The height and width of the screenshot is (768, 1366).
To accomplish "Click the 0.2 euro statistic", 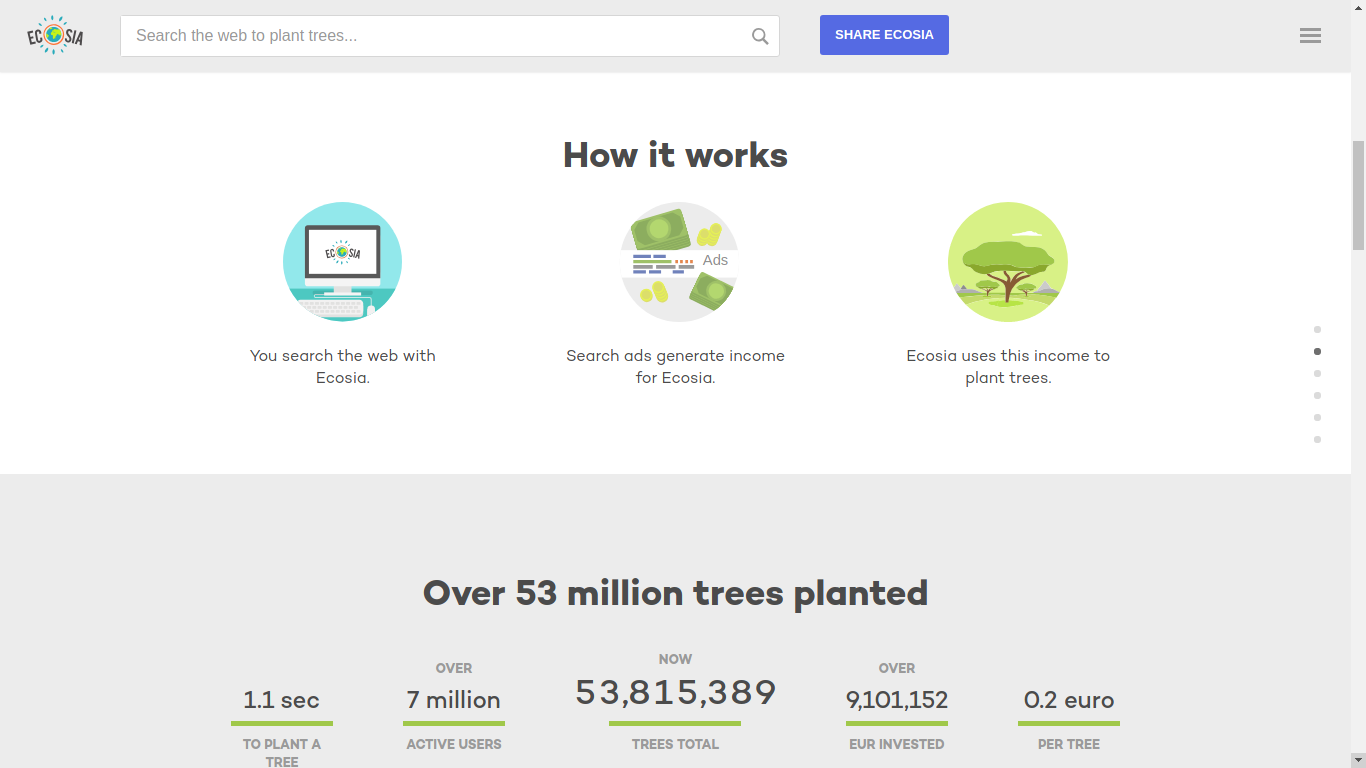I will click(1069, 700).
